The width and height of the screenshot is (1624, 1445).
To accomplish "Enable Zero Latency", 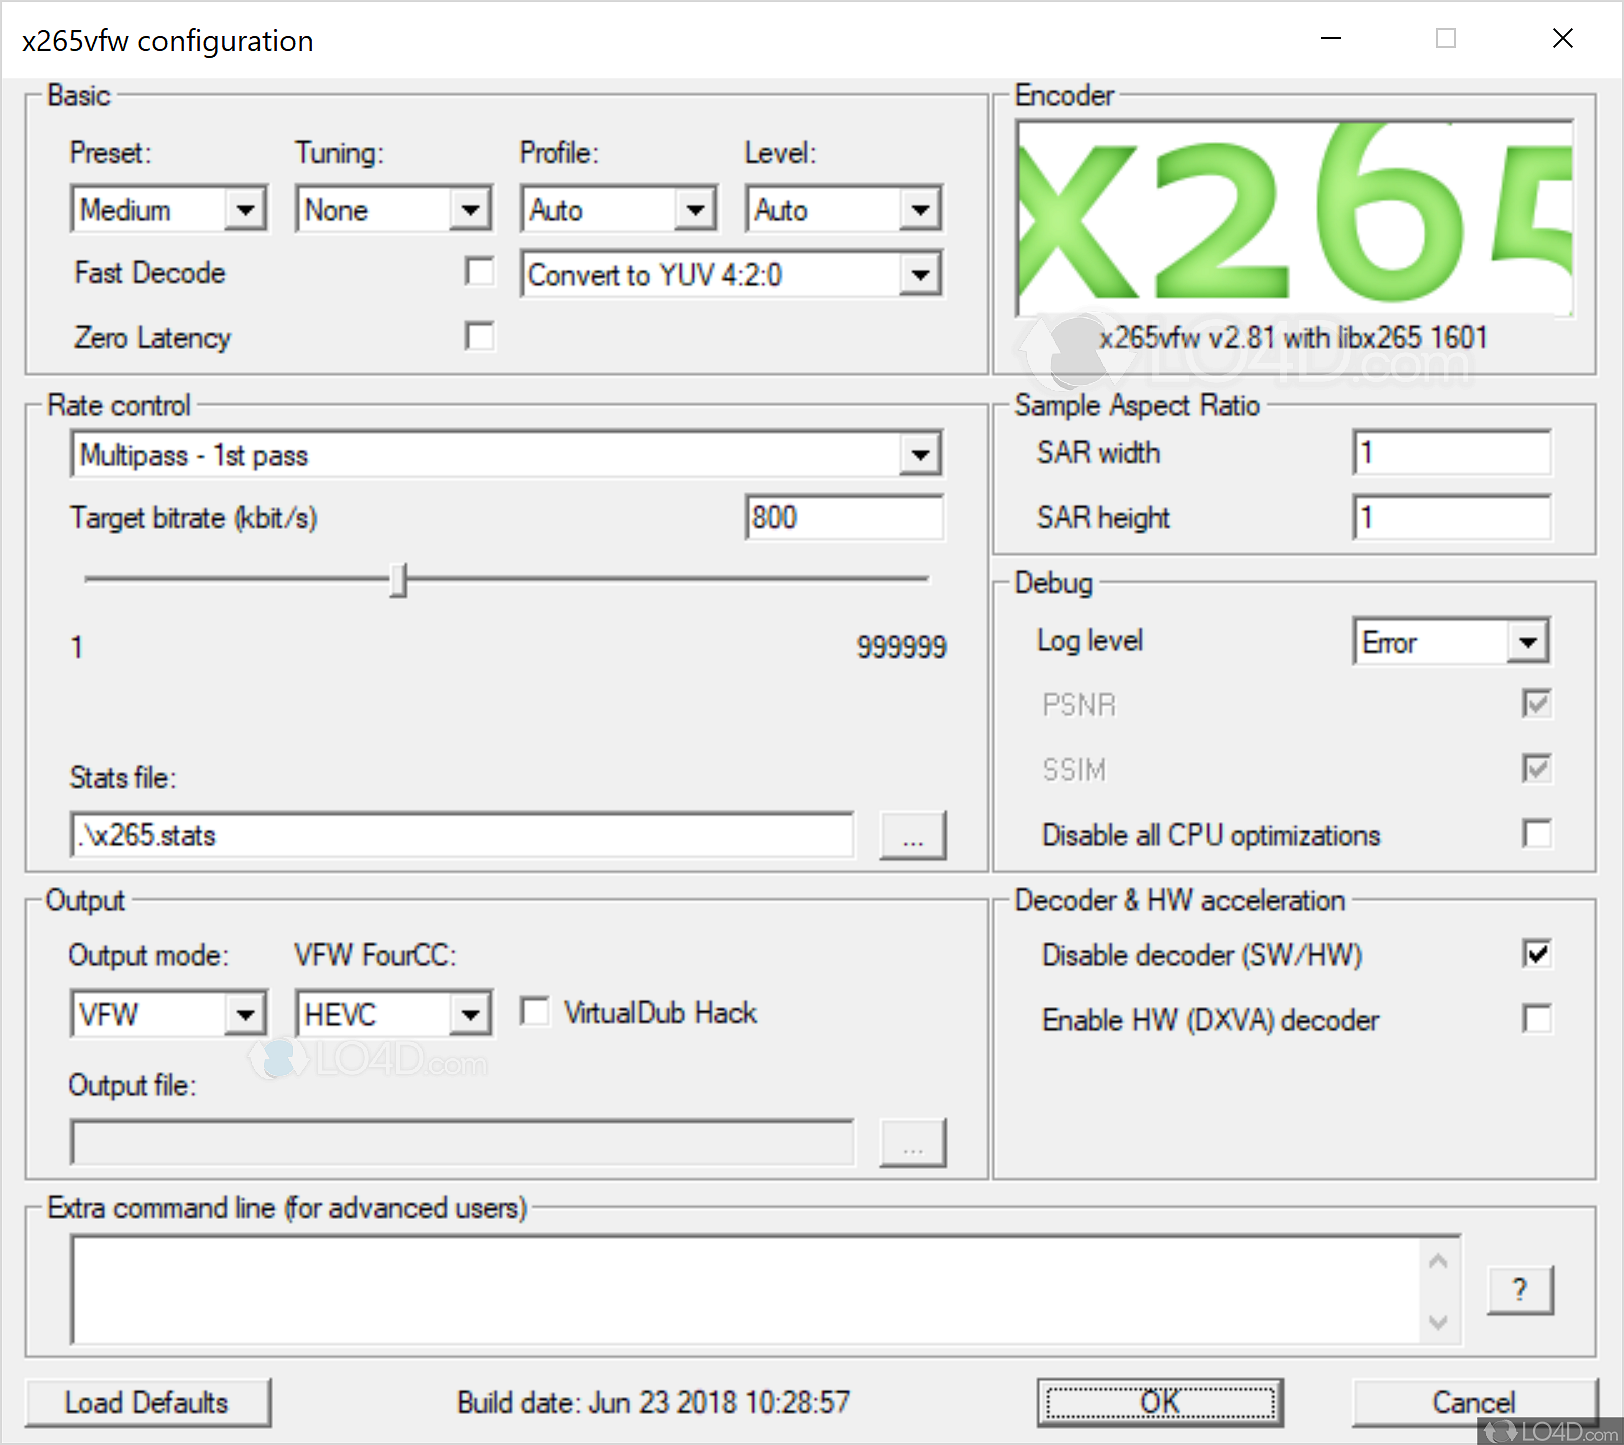I will (x=480, y=337).
